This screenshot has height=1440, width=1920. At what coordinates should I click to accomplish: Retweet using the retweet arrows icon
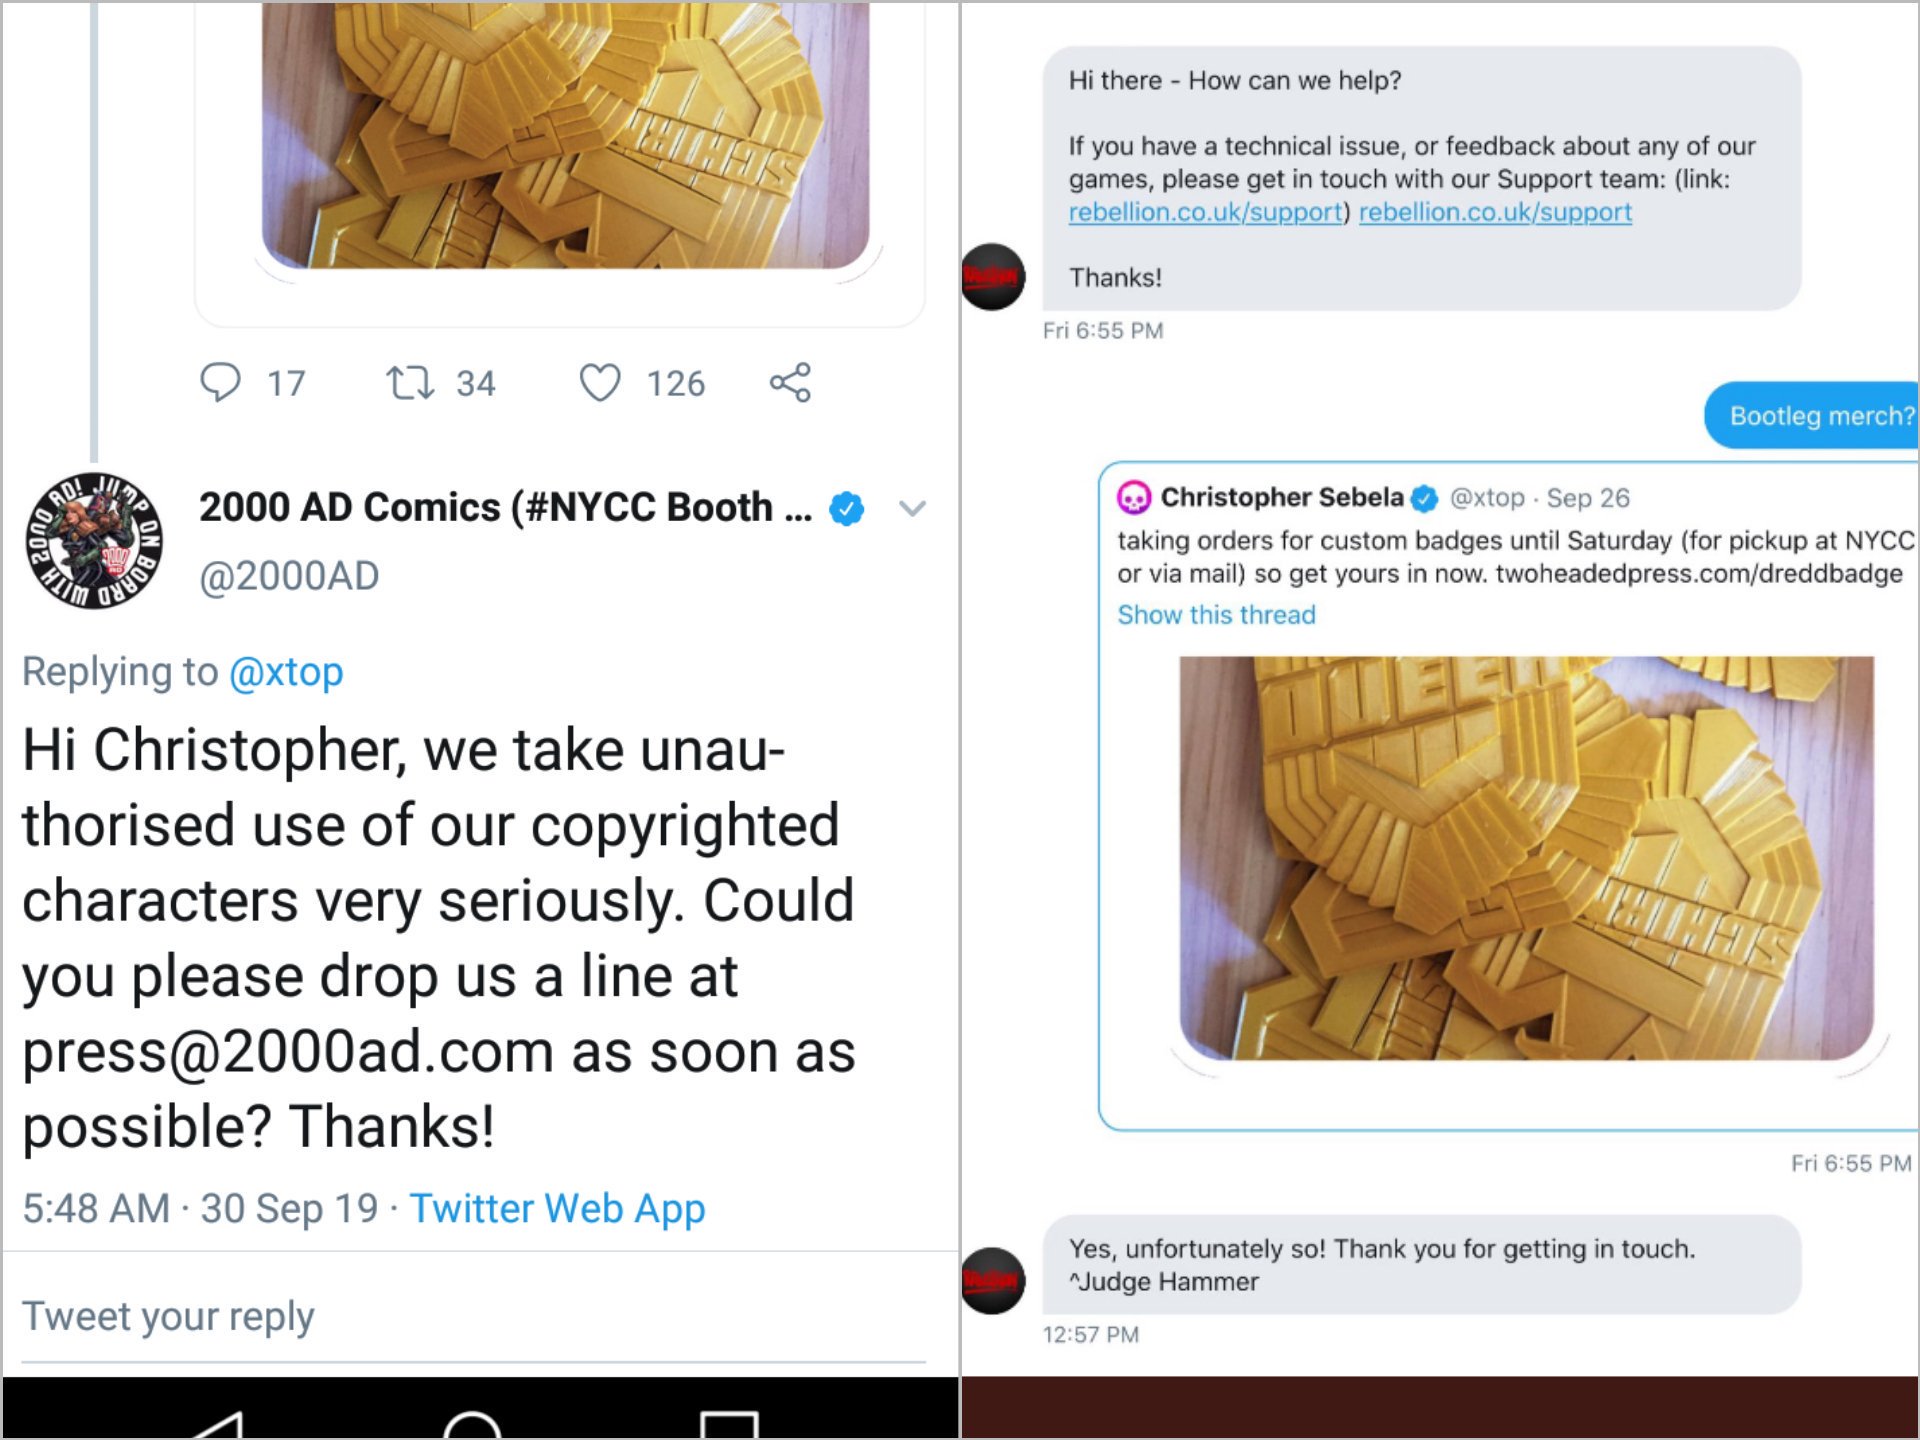tap(410, 382)
